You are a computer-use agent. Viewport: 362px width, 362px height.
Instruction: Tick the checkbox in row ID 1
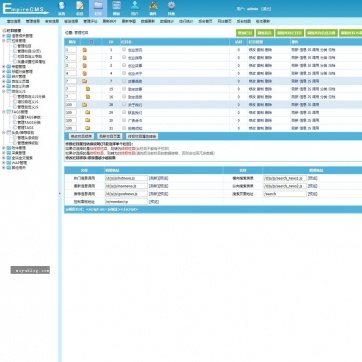click(124, 50)
